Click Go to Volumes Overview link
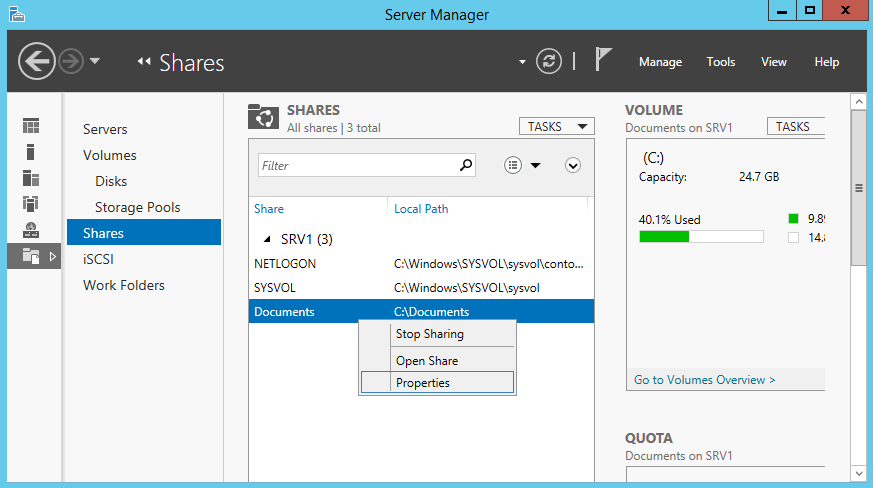The image size is (873, 488). 704,380
